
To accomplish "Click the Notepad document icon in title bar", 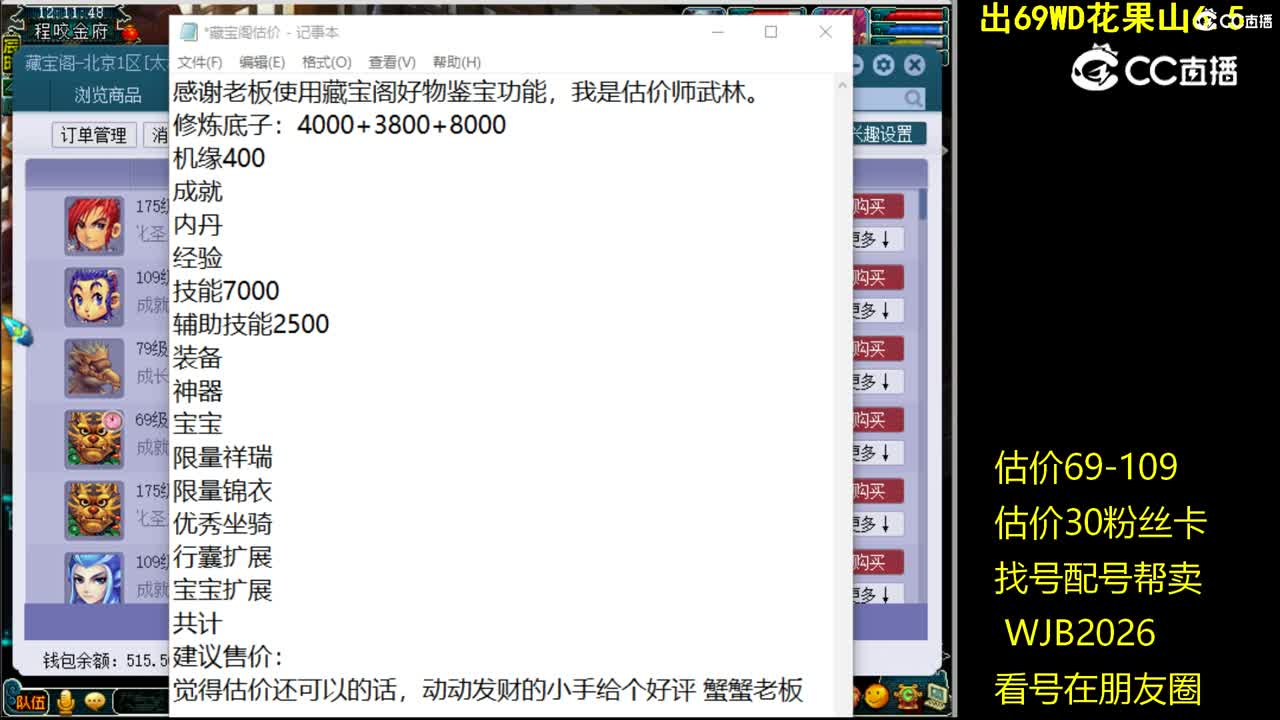I will [188, 32].
